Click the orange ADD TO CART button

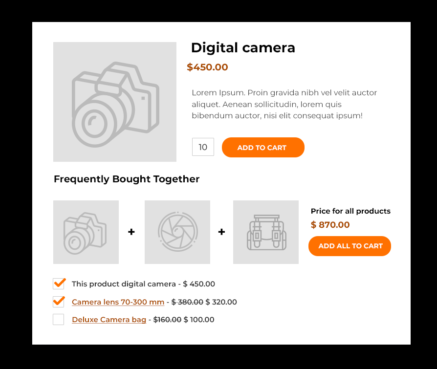[263, 147]
